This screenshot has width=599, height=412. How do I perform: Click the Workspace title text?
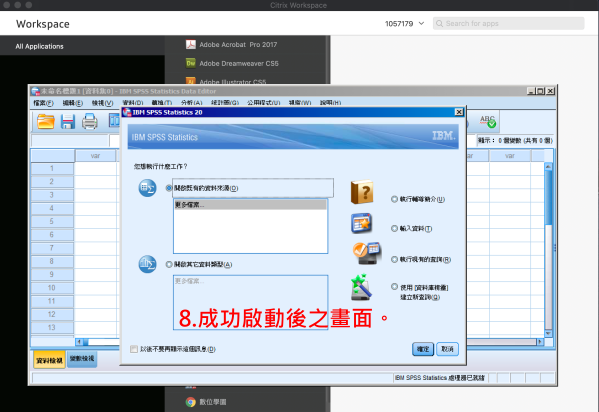click(43, 24)
